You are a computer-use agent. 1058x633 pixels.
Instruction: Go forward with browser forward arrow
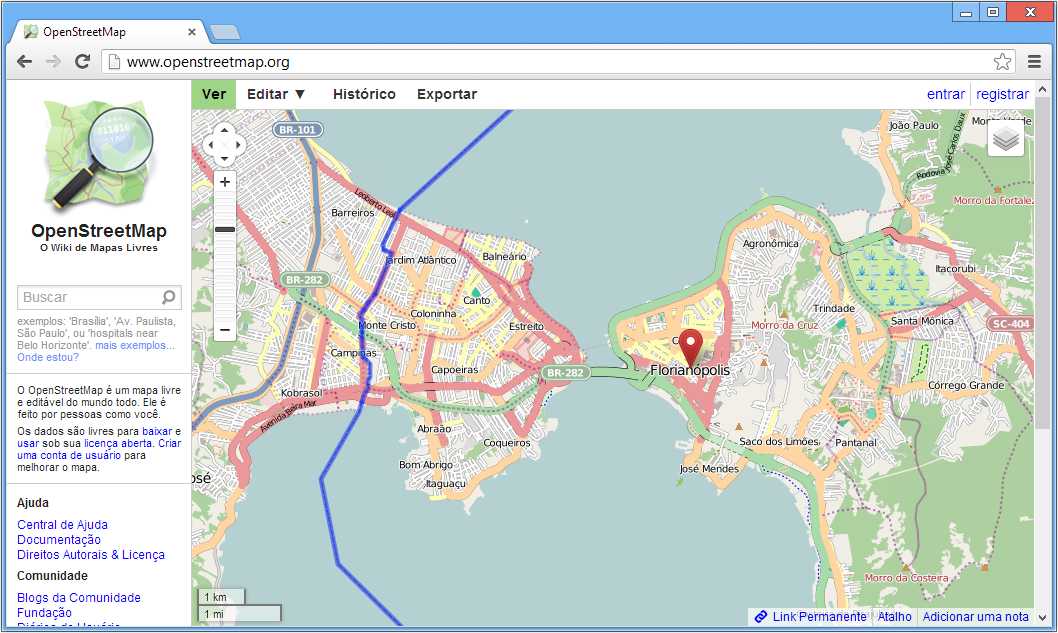pyautogui.click(x=53, y=61)
